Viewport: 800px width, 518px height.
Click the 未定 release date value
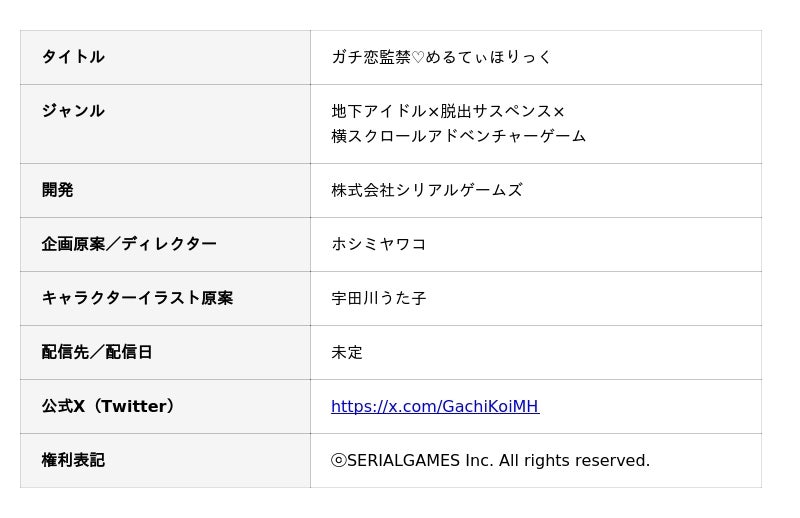click(x=347, y=352)
